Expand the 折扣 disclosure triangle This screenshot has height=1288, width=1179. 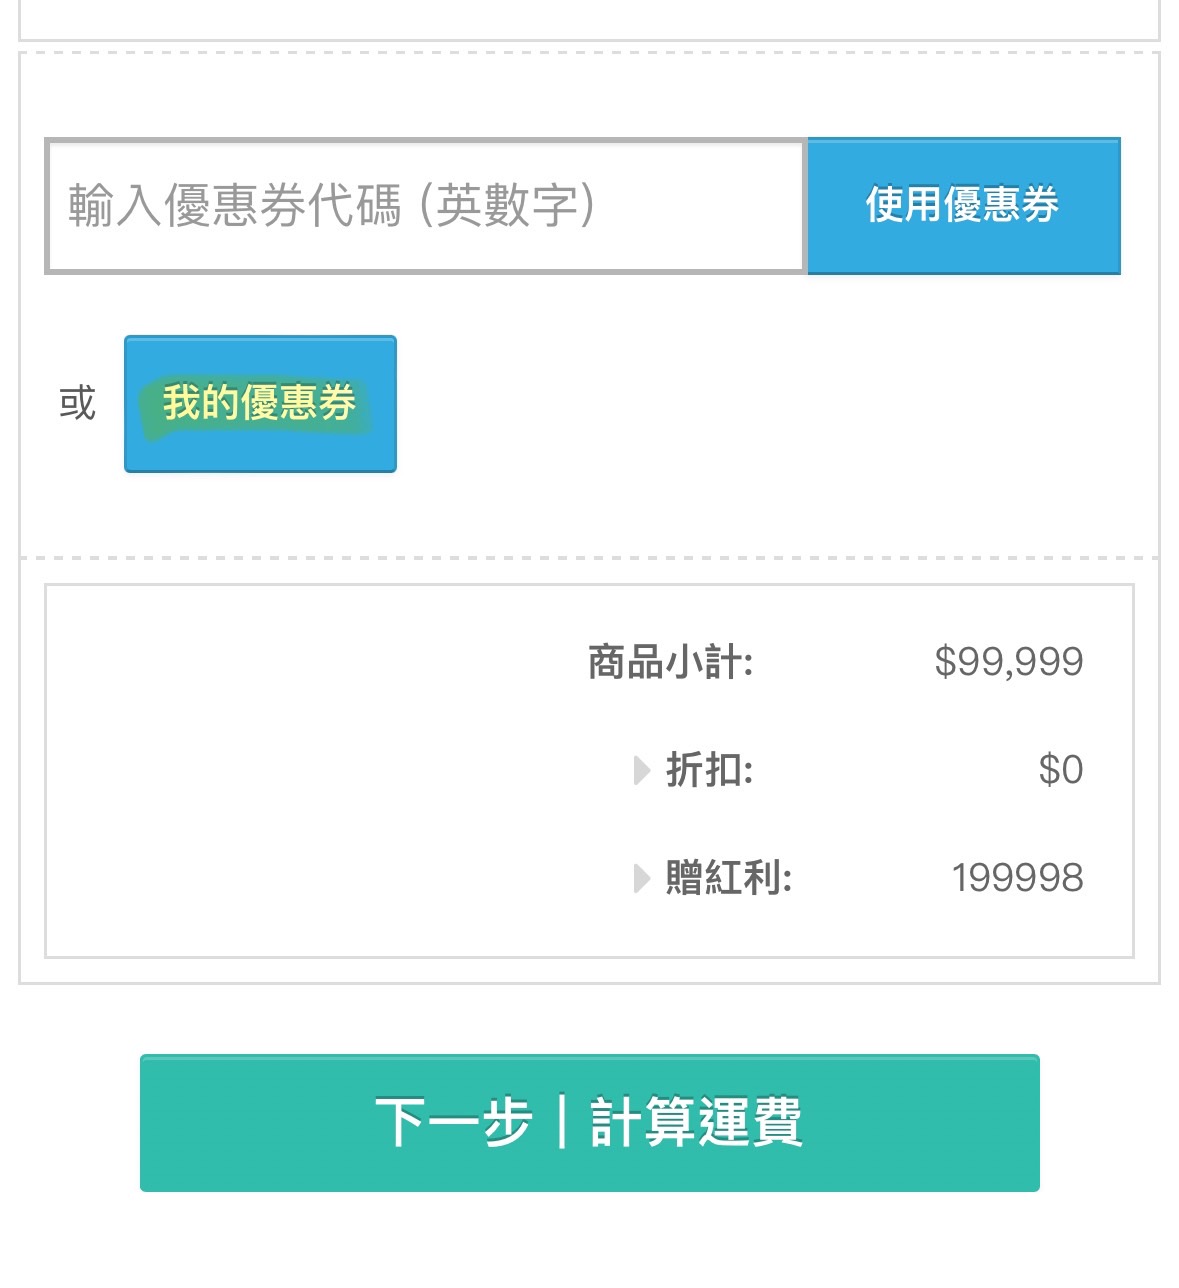coord(642,770)
